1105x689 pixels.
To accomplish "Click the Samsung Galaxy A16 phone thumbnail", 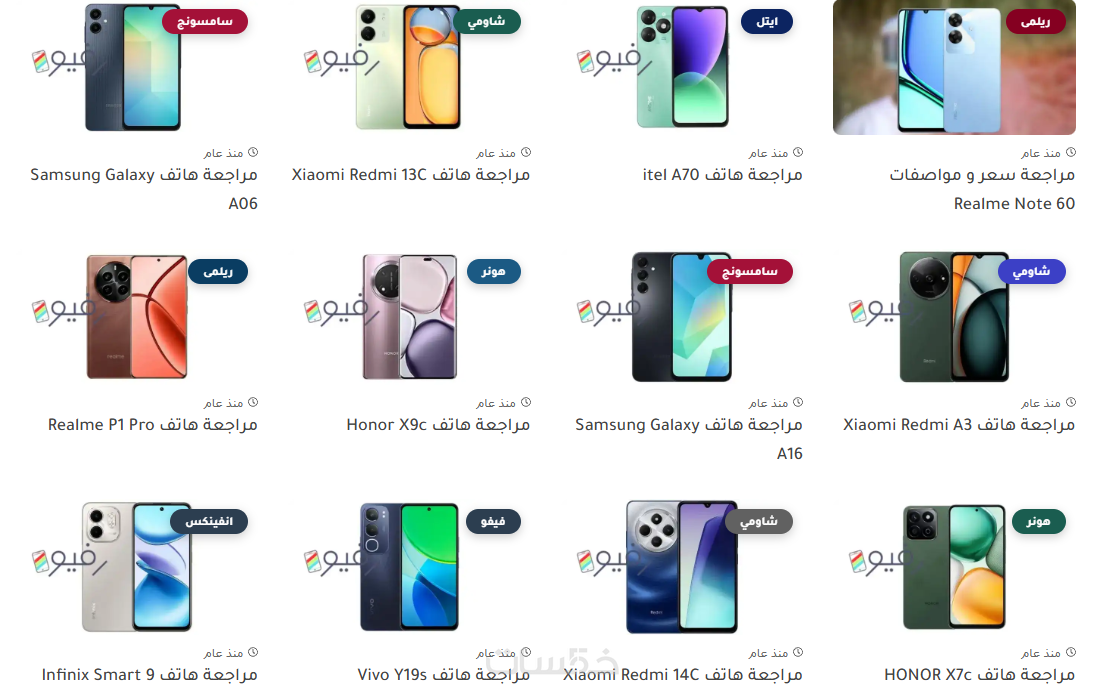I will [681, 317].
